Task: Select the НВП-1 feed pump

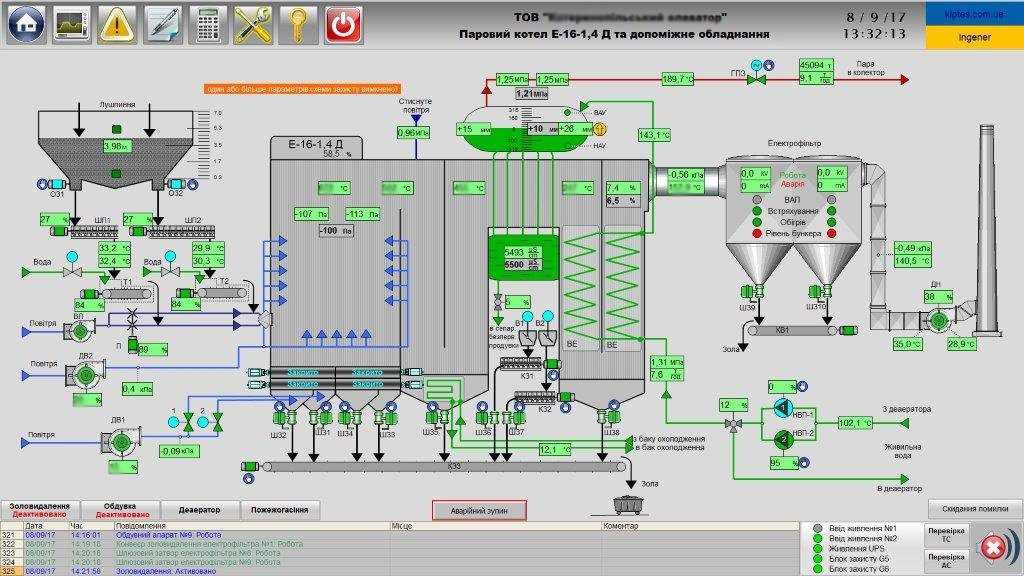Action: click(782, 409)
